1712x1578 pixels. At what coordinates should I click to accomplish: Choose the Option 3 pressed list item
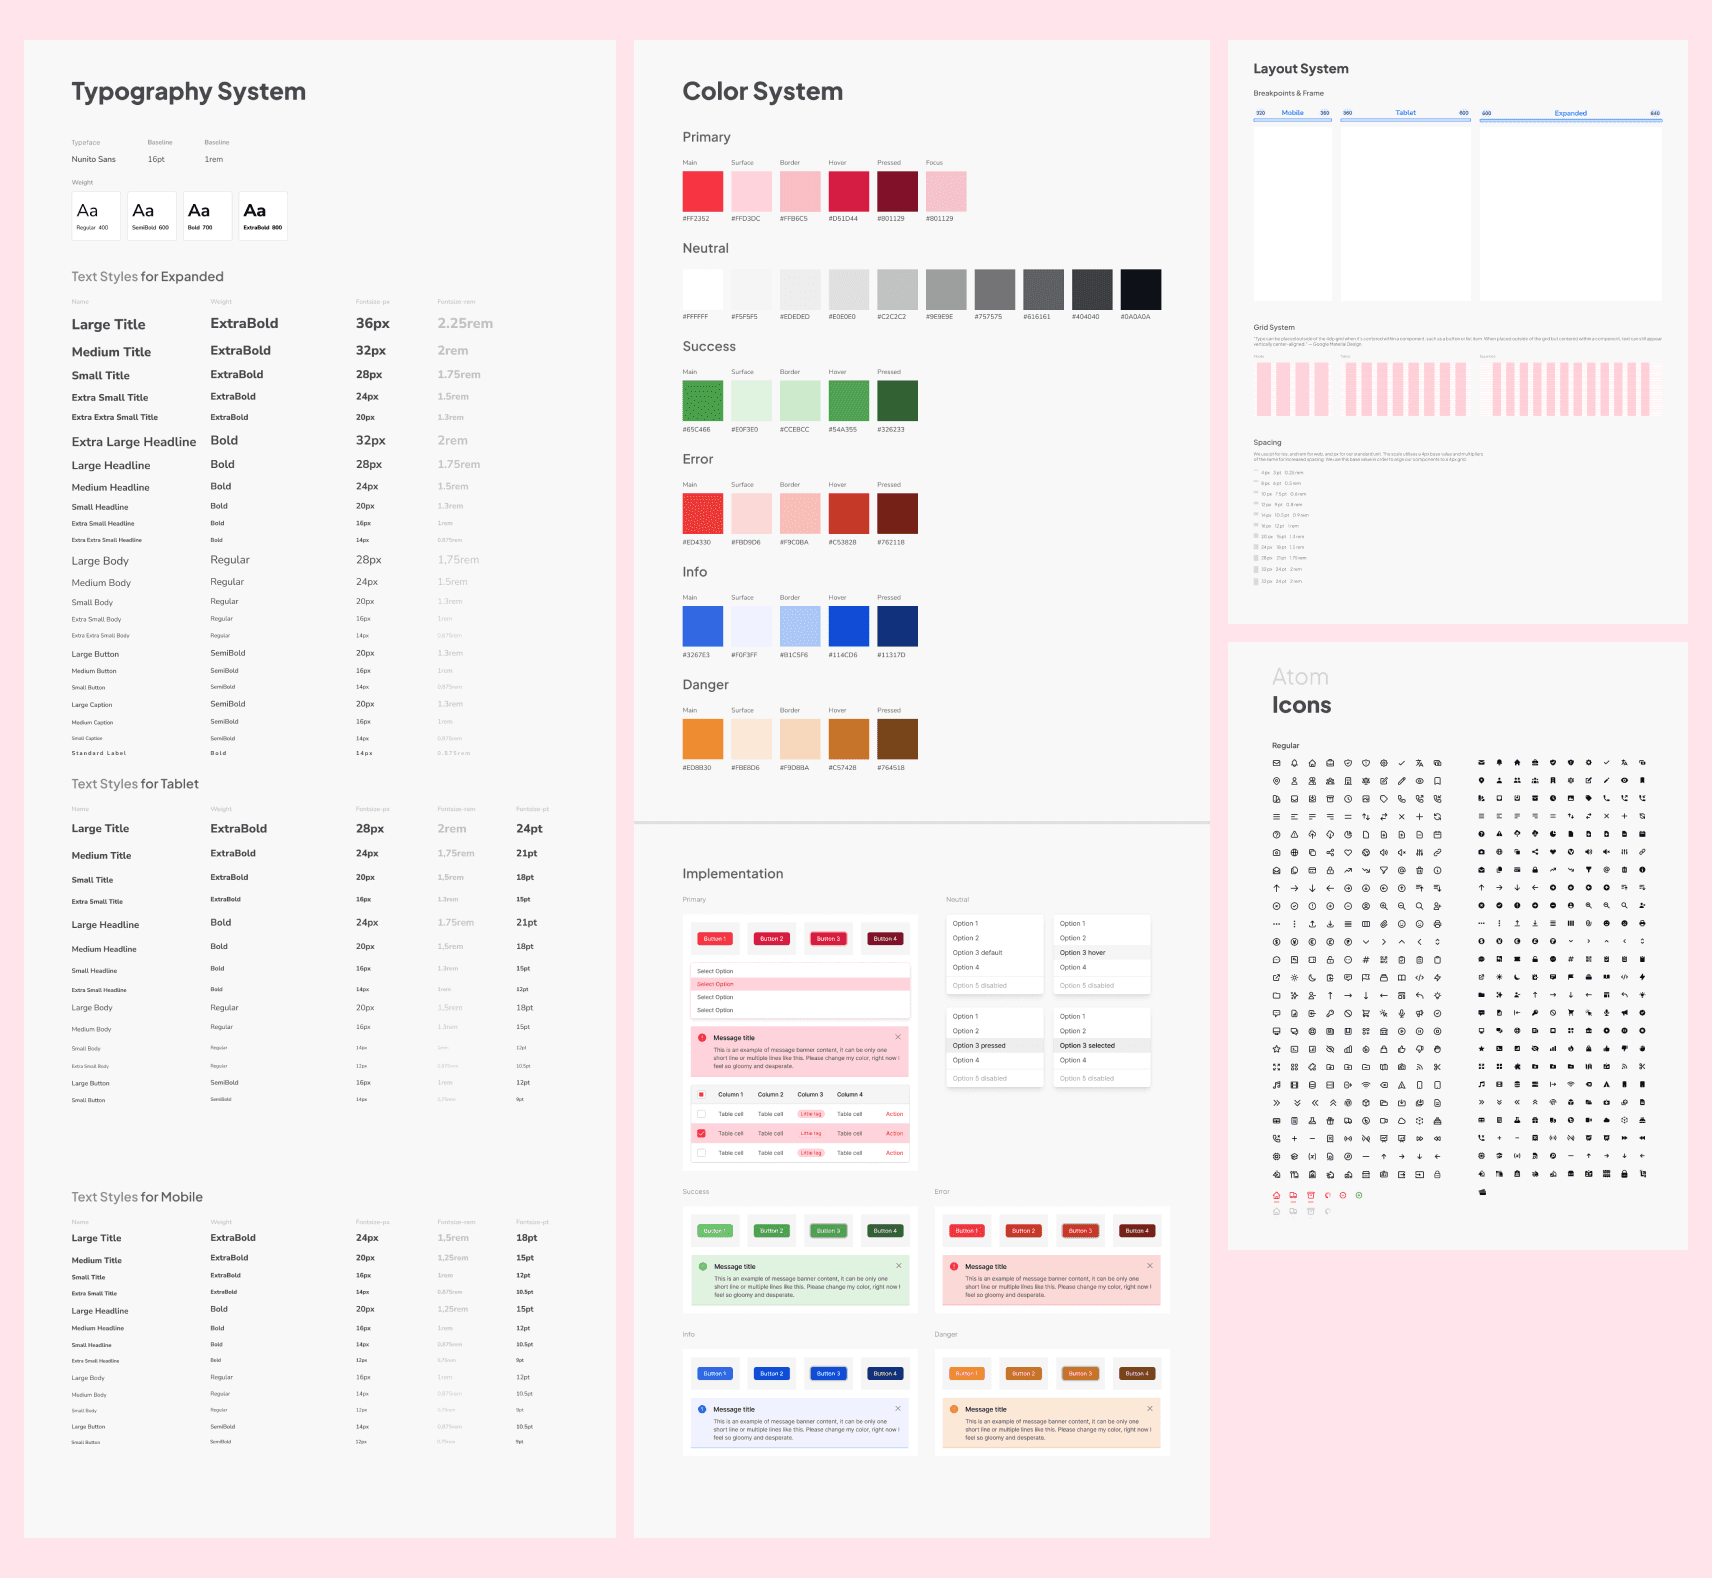pyautogui.click(x=995, y=1046)
